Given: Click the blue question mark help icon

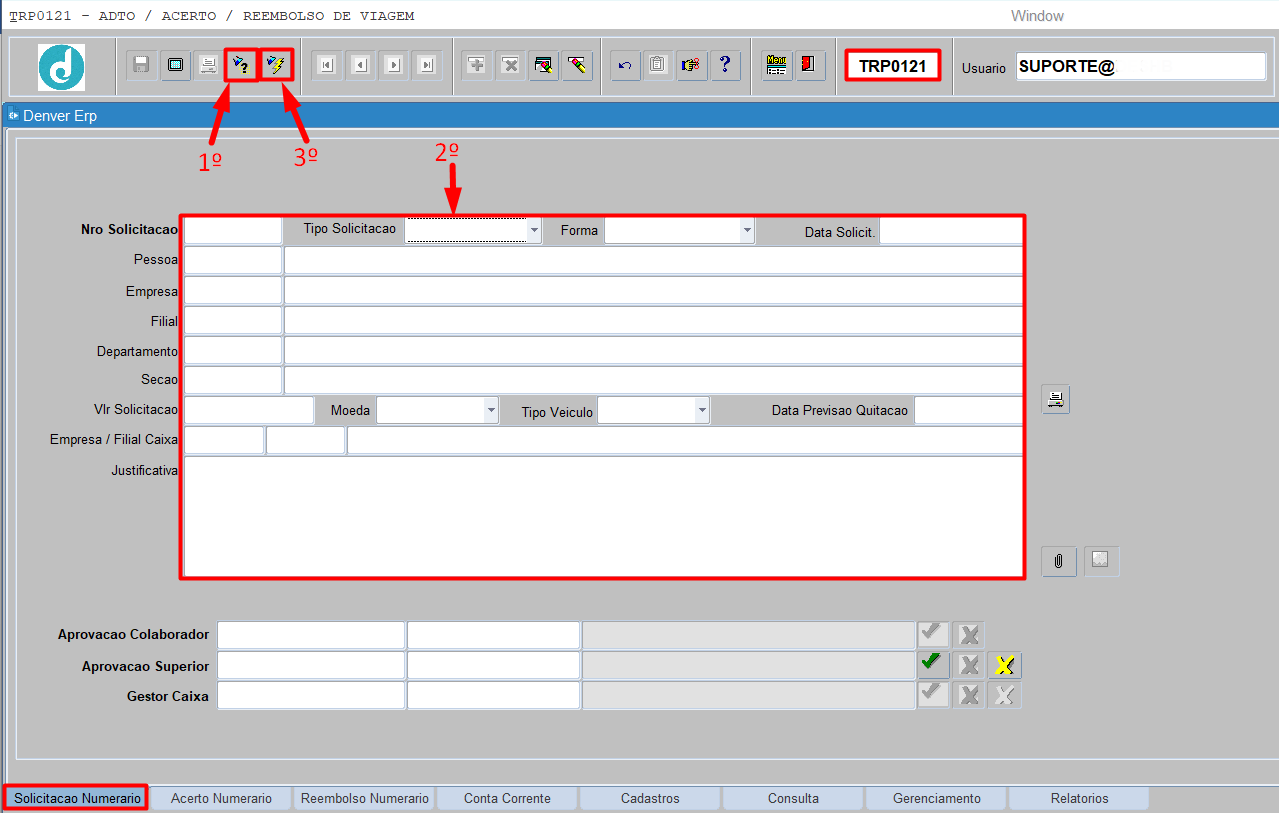Looking at the screenshot, I should tap(725, 65).
